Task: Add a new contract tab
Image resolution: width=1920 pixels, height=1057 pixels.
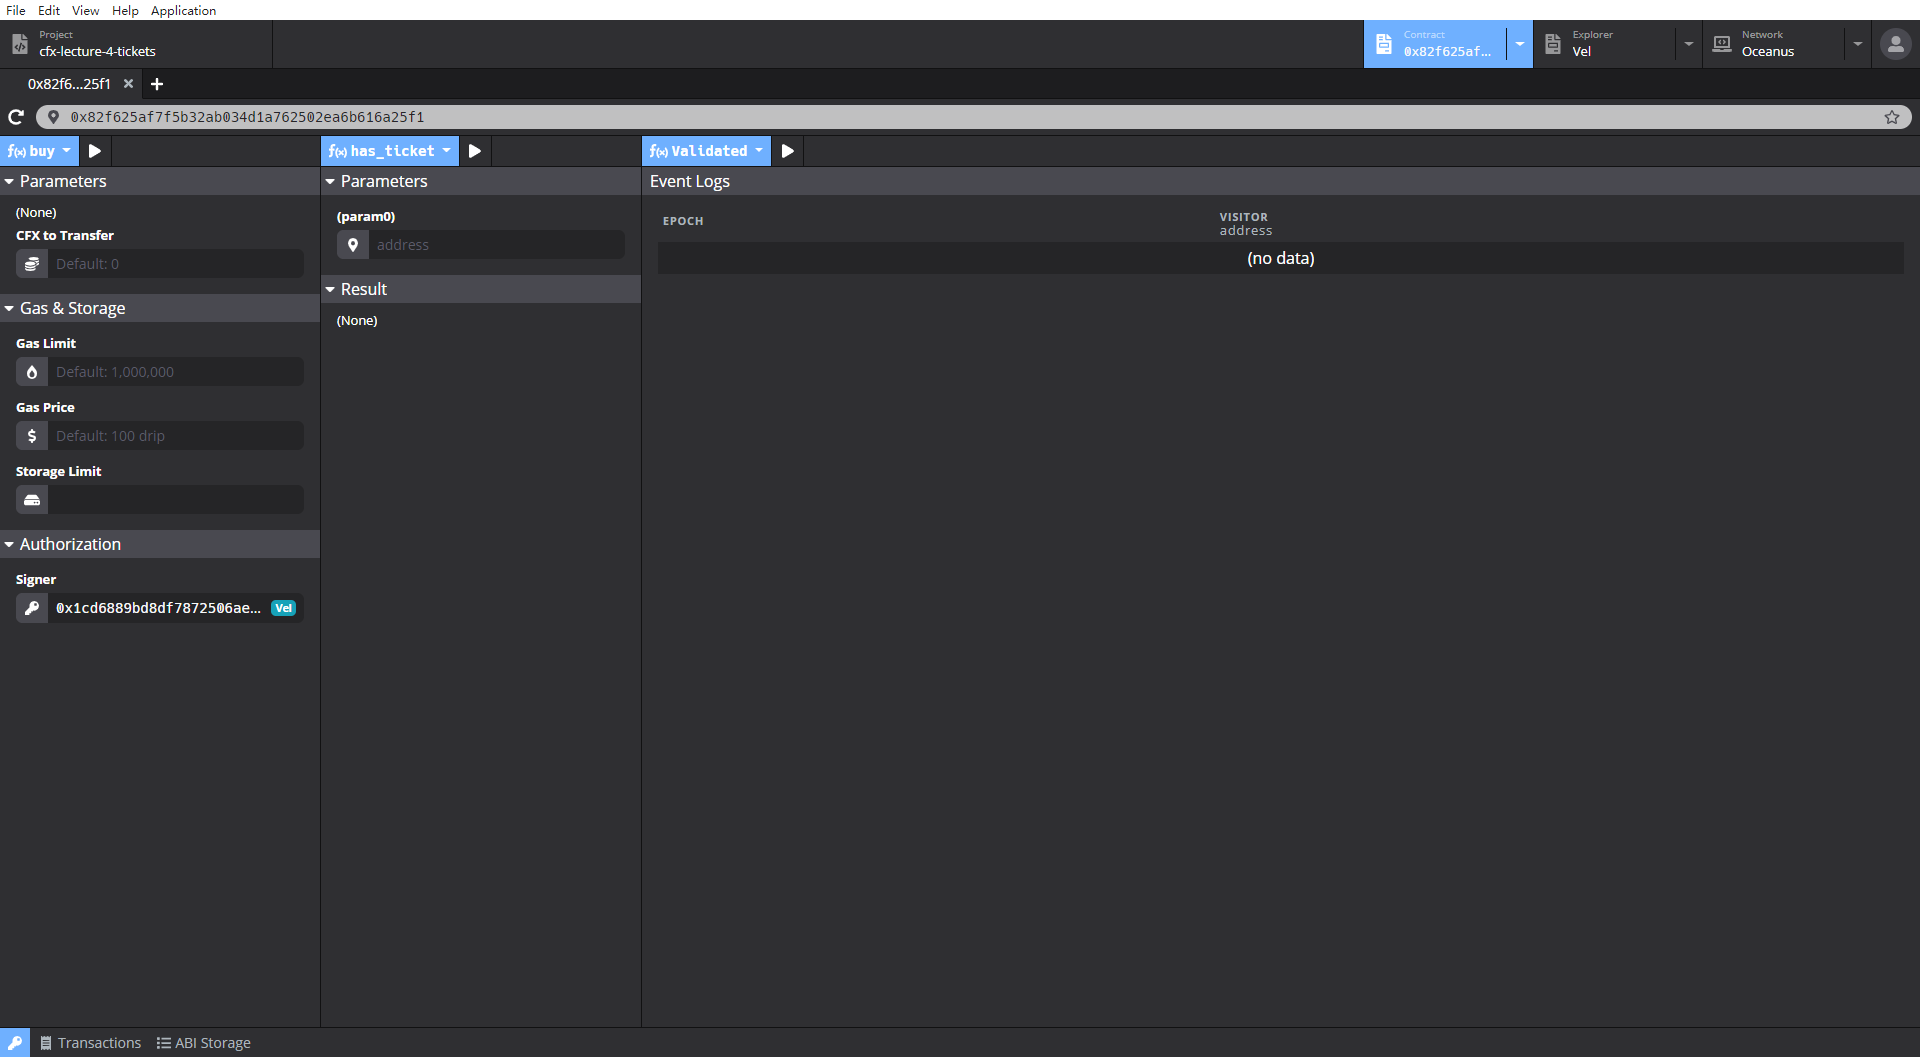Action: click(157, 84)
